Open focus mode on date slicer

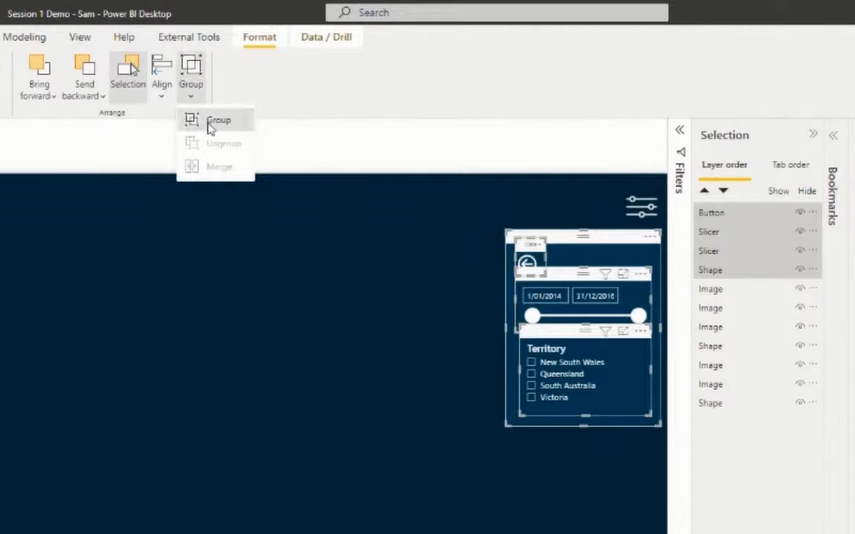pos(623,273)
